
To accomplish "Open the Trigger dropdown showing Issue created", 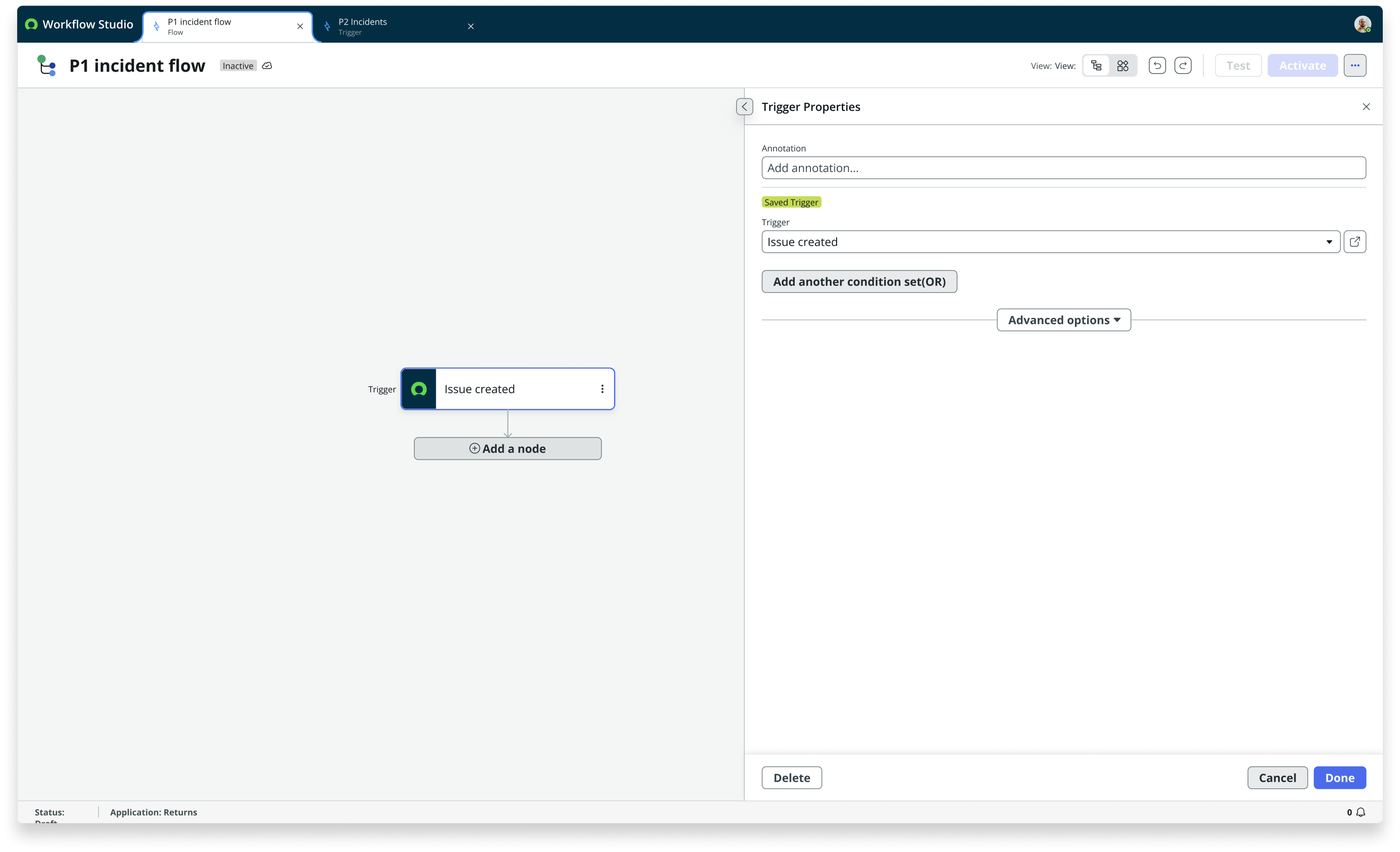I will (1051, 242).
